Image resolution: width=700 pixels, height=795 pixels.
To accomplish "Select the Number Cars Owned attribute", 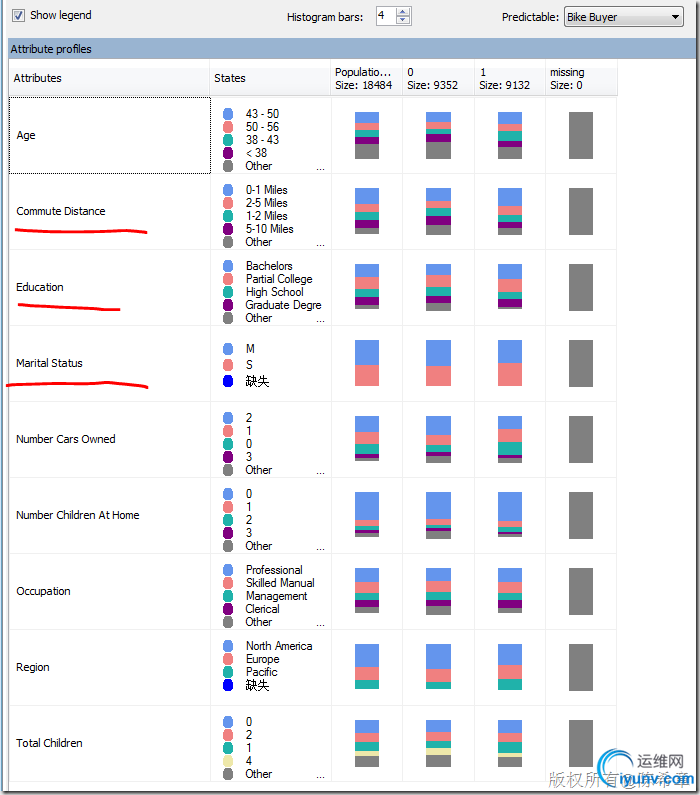I will [66, 439].
